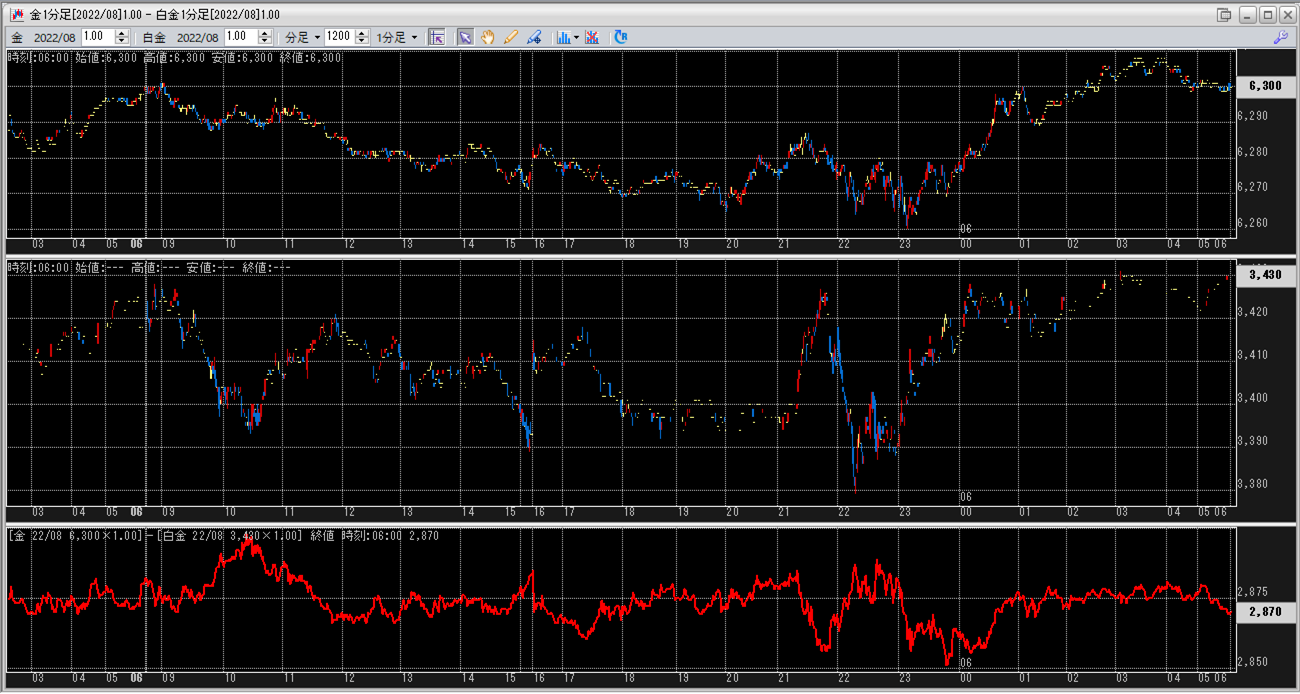This screenshot has height=694, width=1300.
Task: Expand the bar chart indicator dropdown arrow
Action: tap(577, 37)
